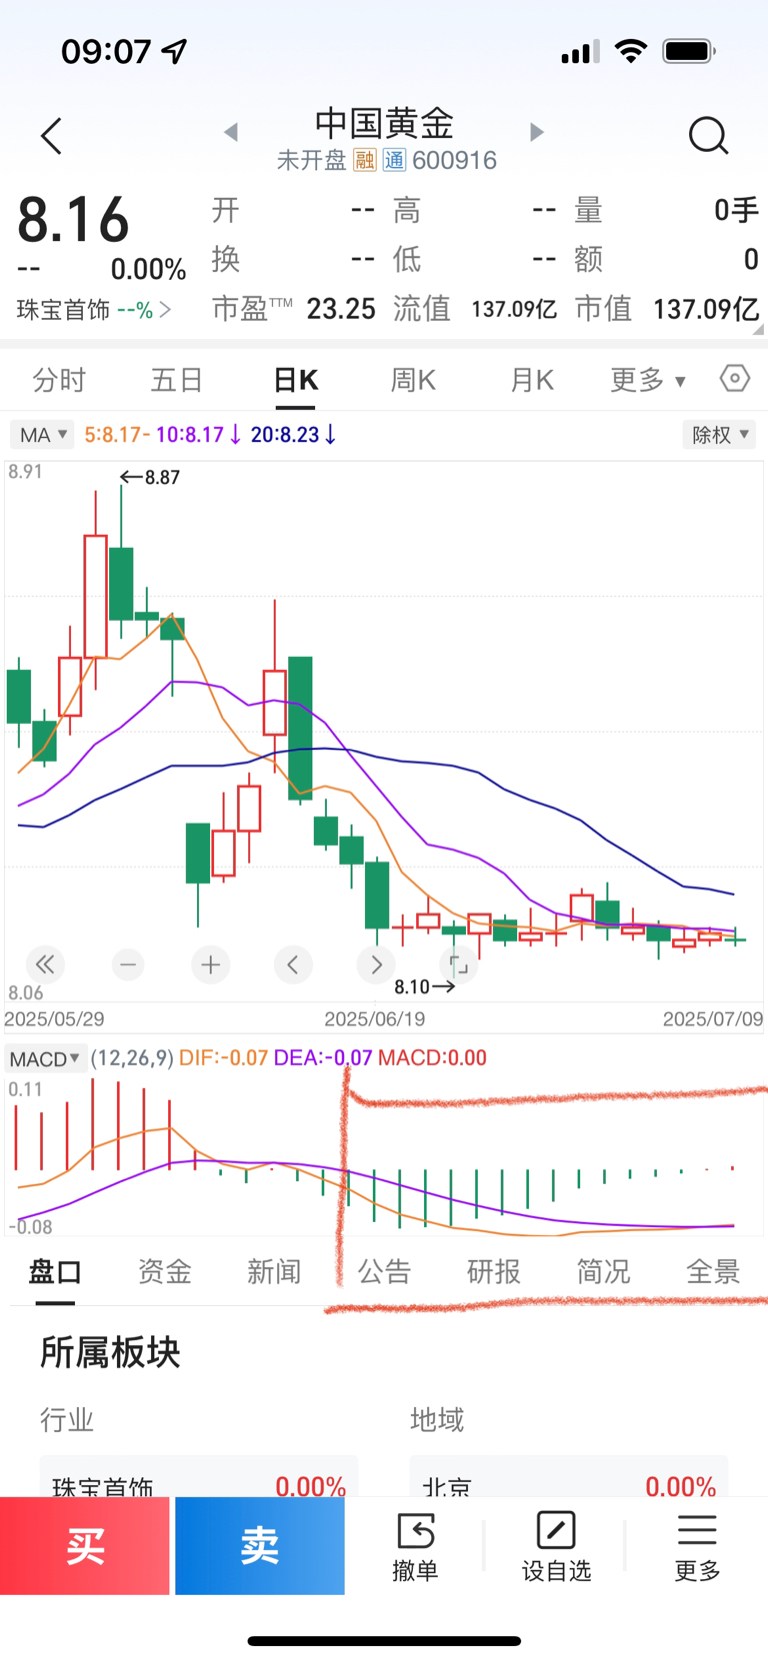Image resolution: width=768 pixels, height=1663 pixels.
Task: Open 全景 overview tab
Action: coord(713,1272)
